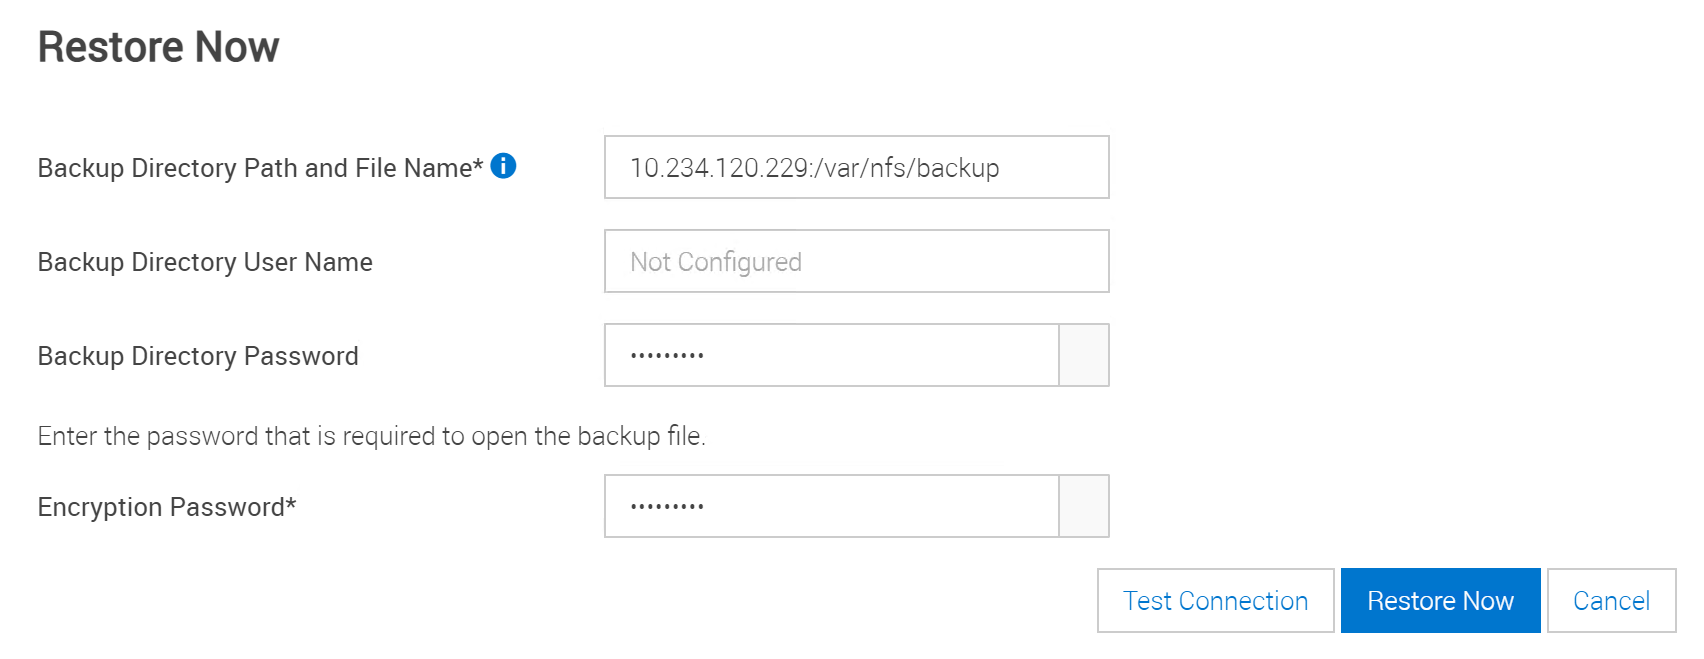Click the helper text about opening backup file
Screen dimensions: 1704x659
pyautogui.click(x=371, y=436)
